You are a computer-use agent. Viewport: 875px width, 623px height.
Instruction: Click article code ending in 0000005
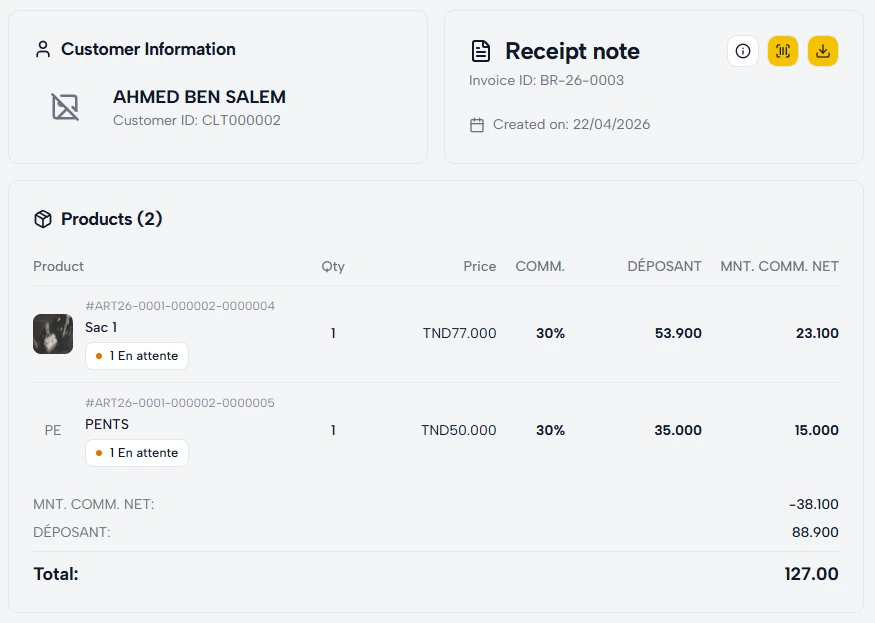click(x=180, y=403)
